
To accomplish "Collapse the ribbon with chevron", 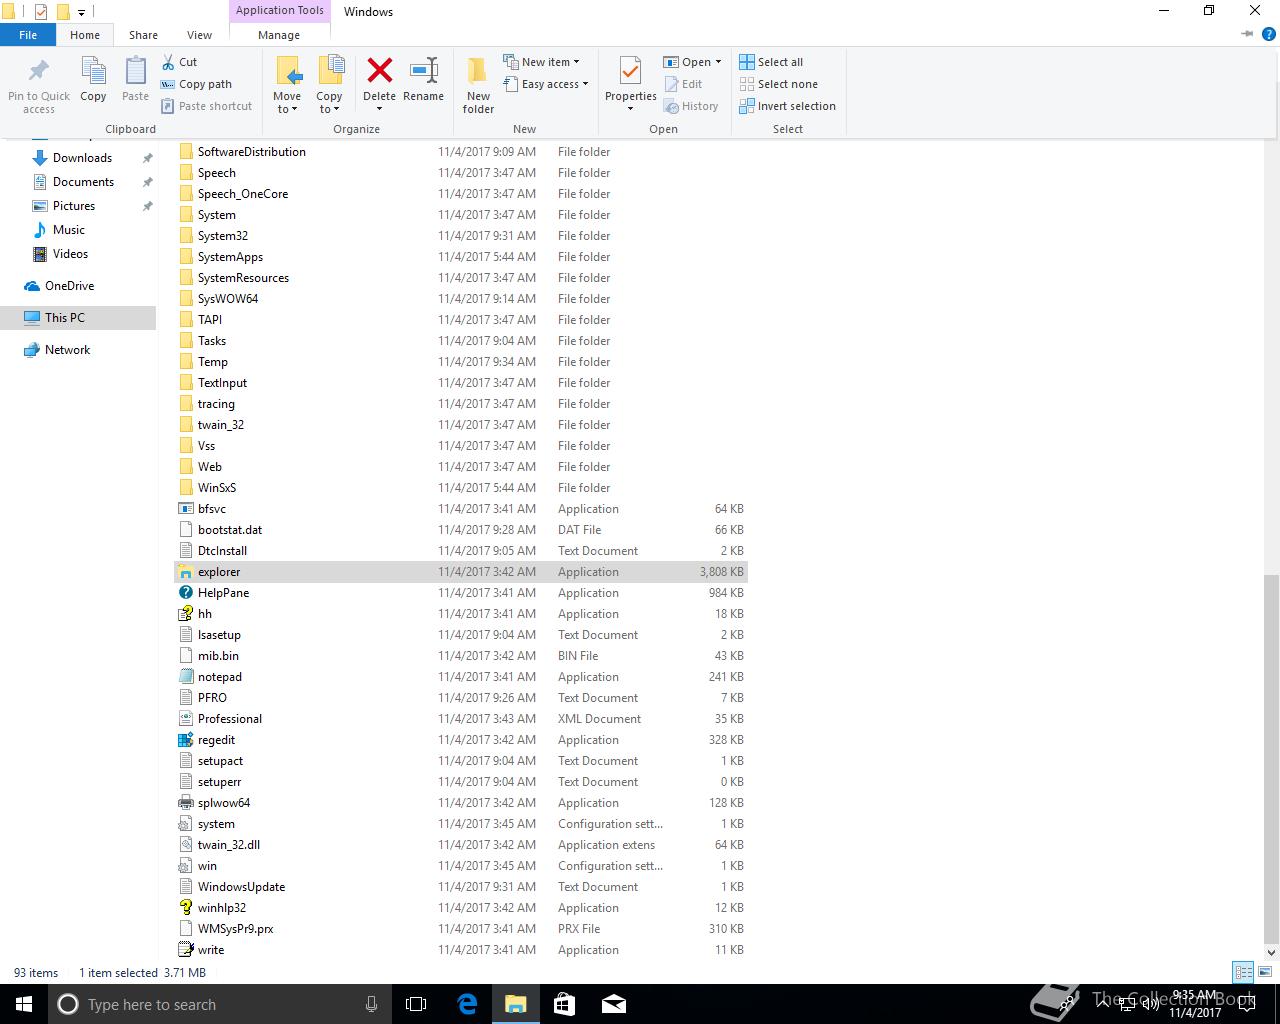I will point(1247,34).
